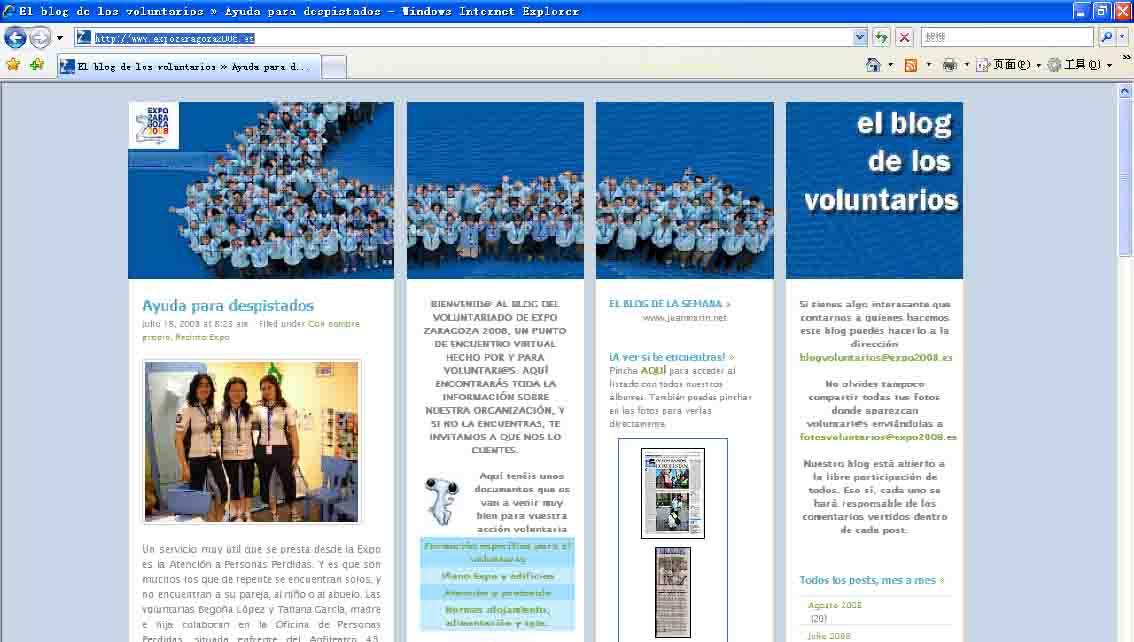The width and height of the screenshot is (1134, 642).
Task: Open the 'Agosto 2008' archive link
Action: coord(835,605)
